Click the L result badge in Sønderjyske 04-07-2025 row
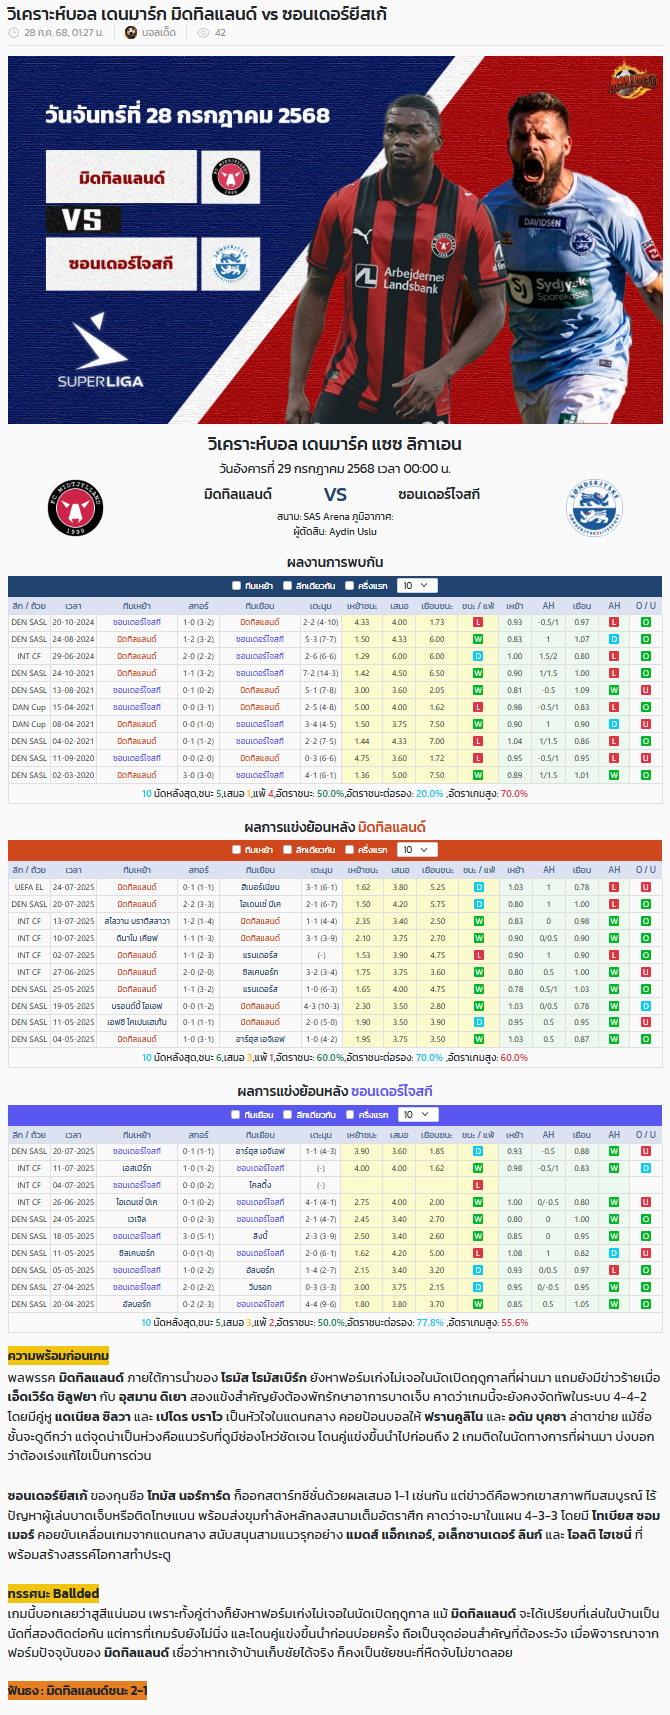The image size is (670, 1715). (478, 1185)
